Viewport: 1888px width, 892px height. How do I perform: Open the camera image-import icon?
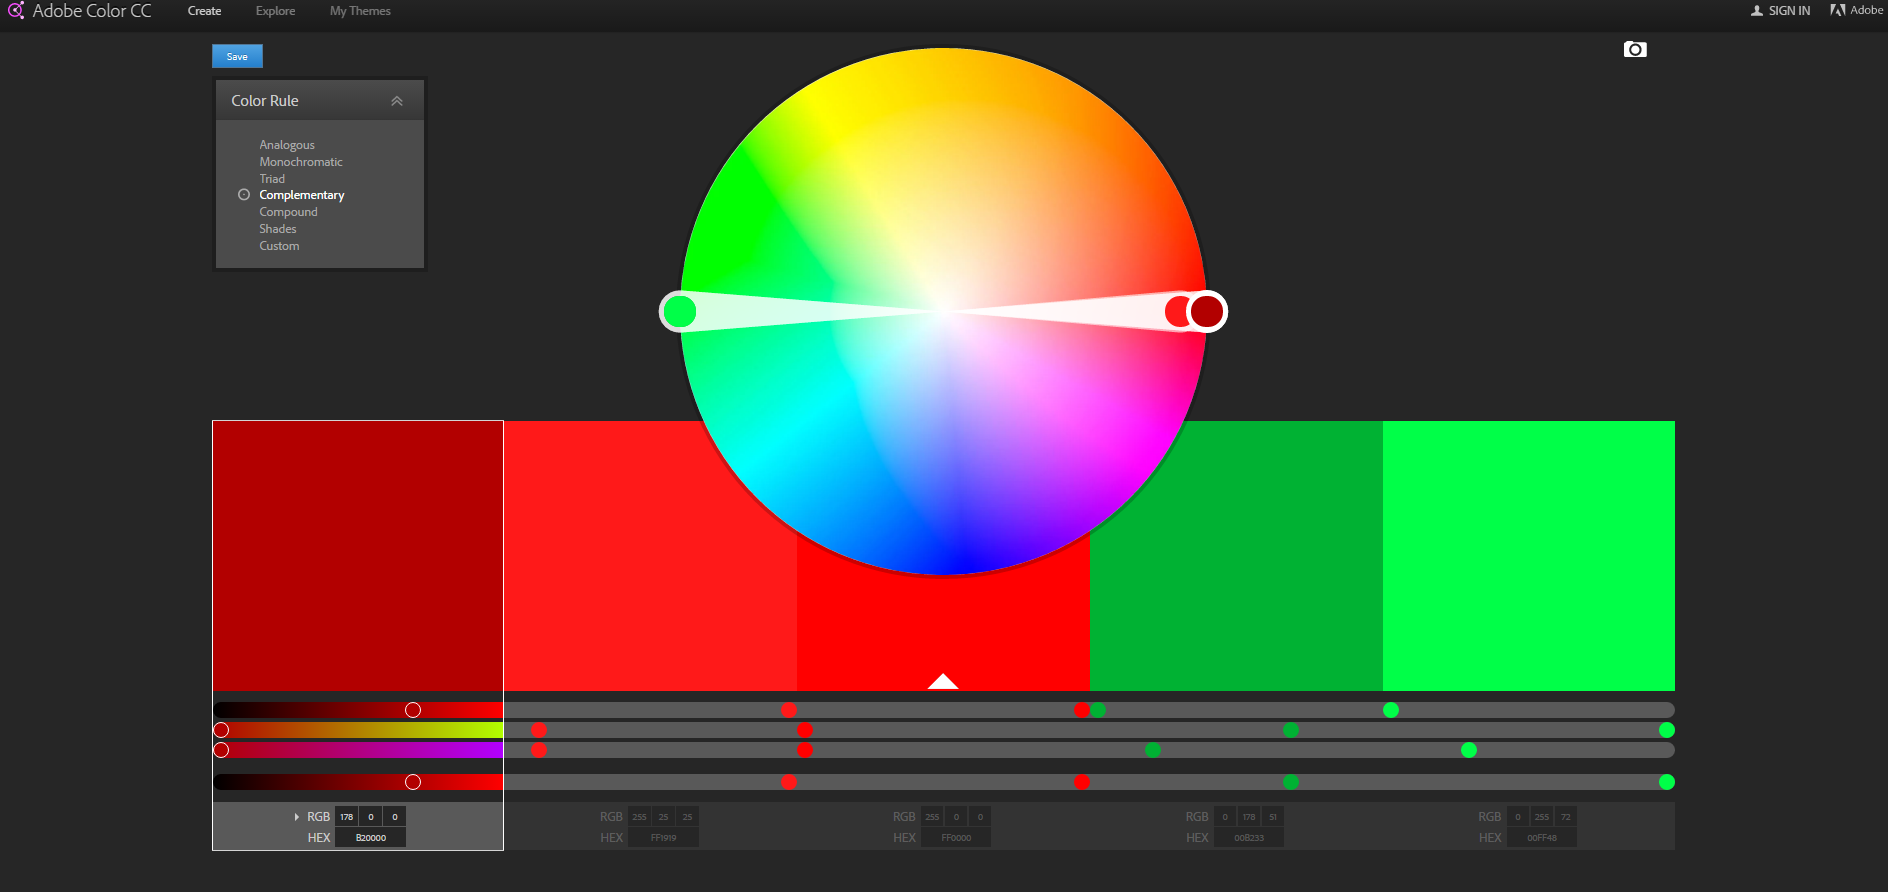pyautogui.click(x=1635, y=49)
